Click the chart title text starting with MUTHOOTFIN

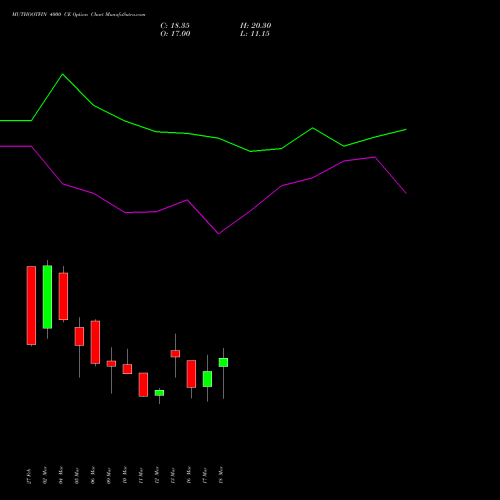(x=79, y=14)
